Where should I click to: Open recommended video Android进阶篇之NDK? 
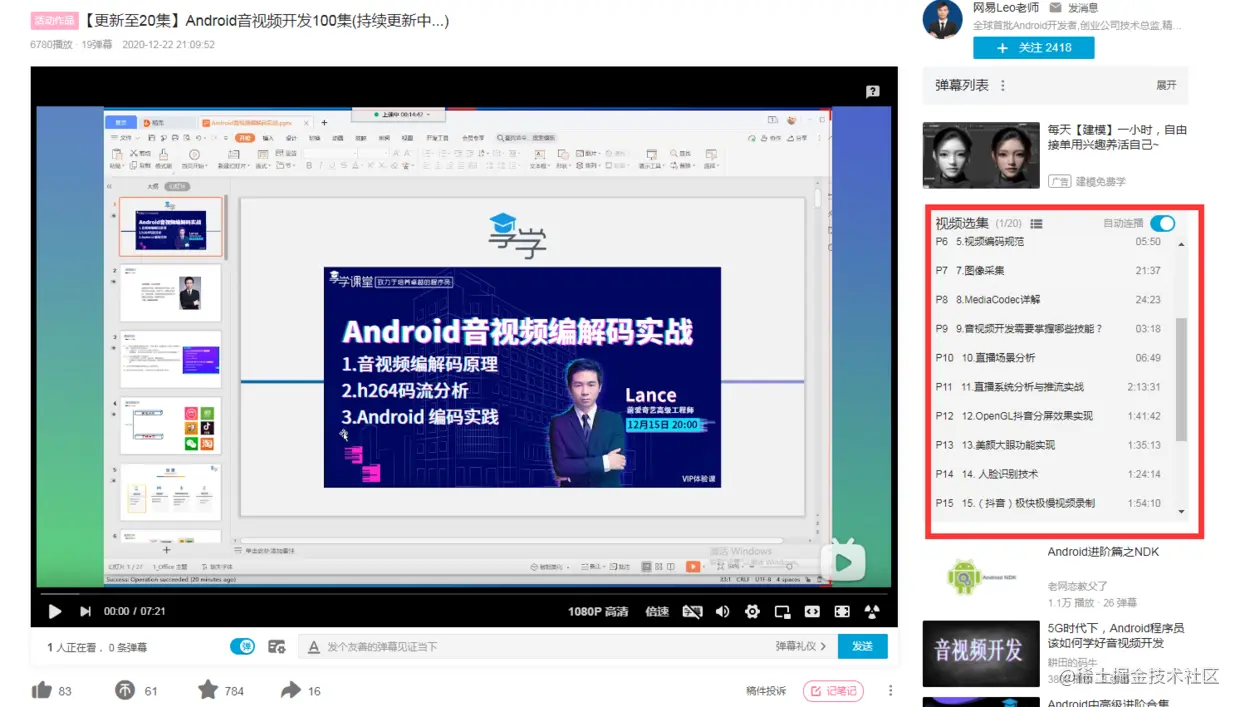click(x=1103, y=552)
